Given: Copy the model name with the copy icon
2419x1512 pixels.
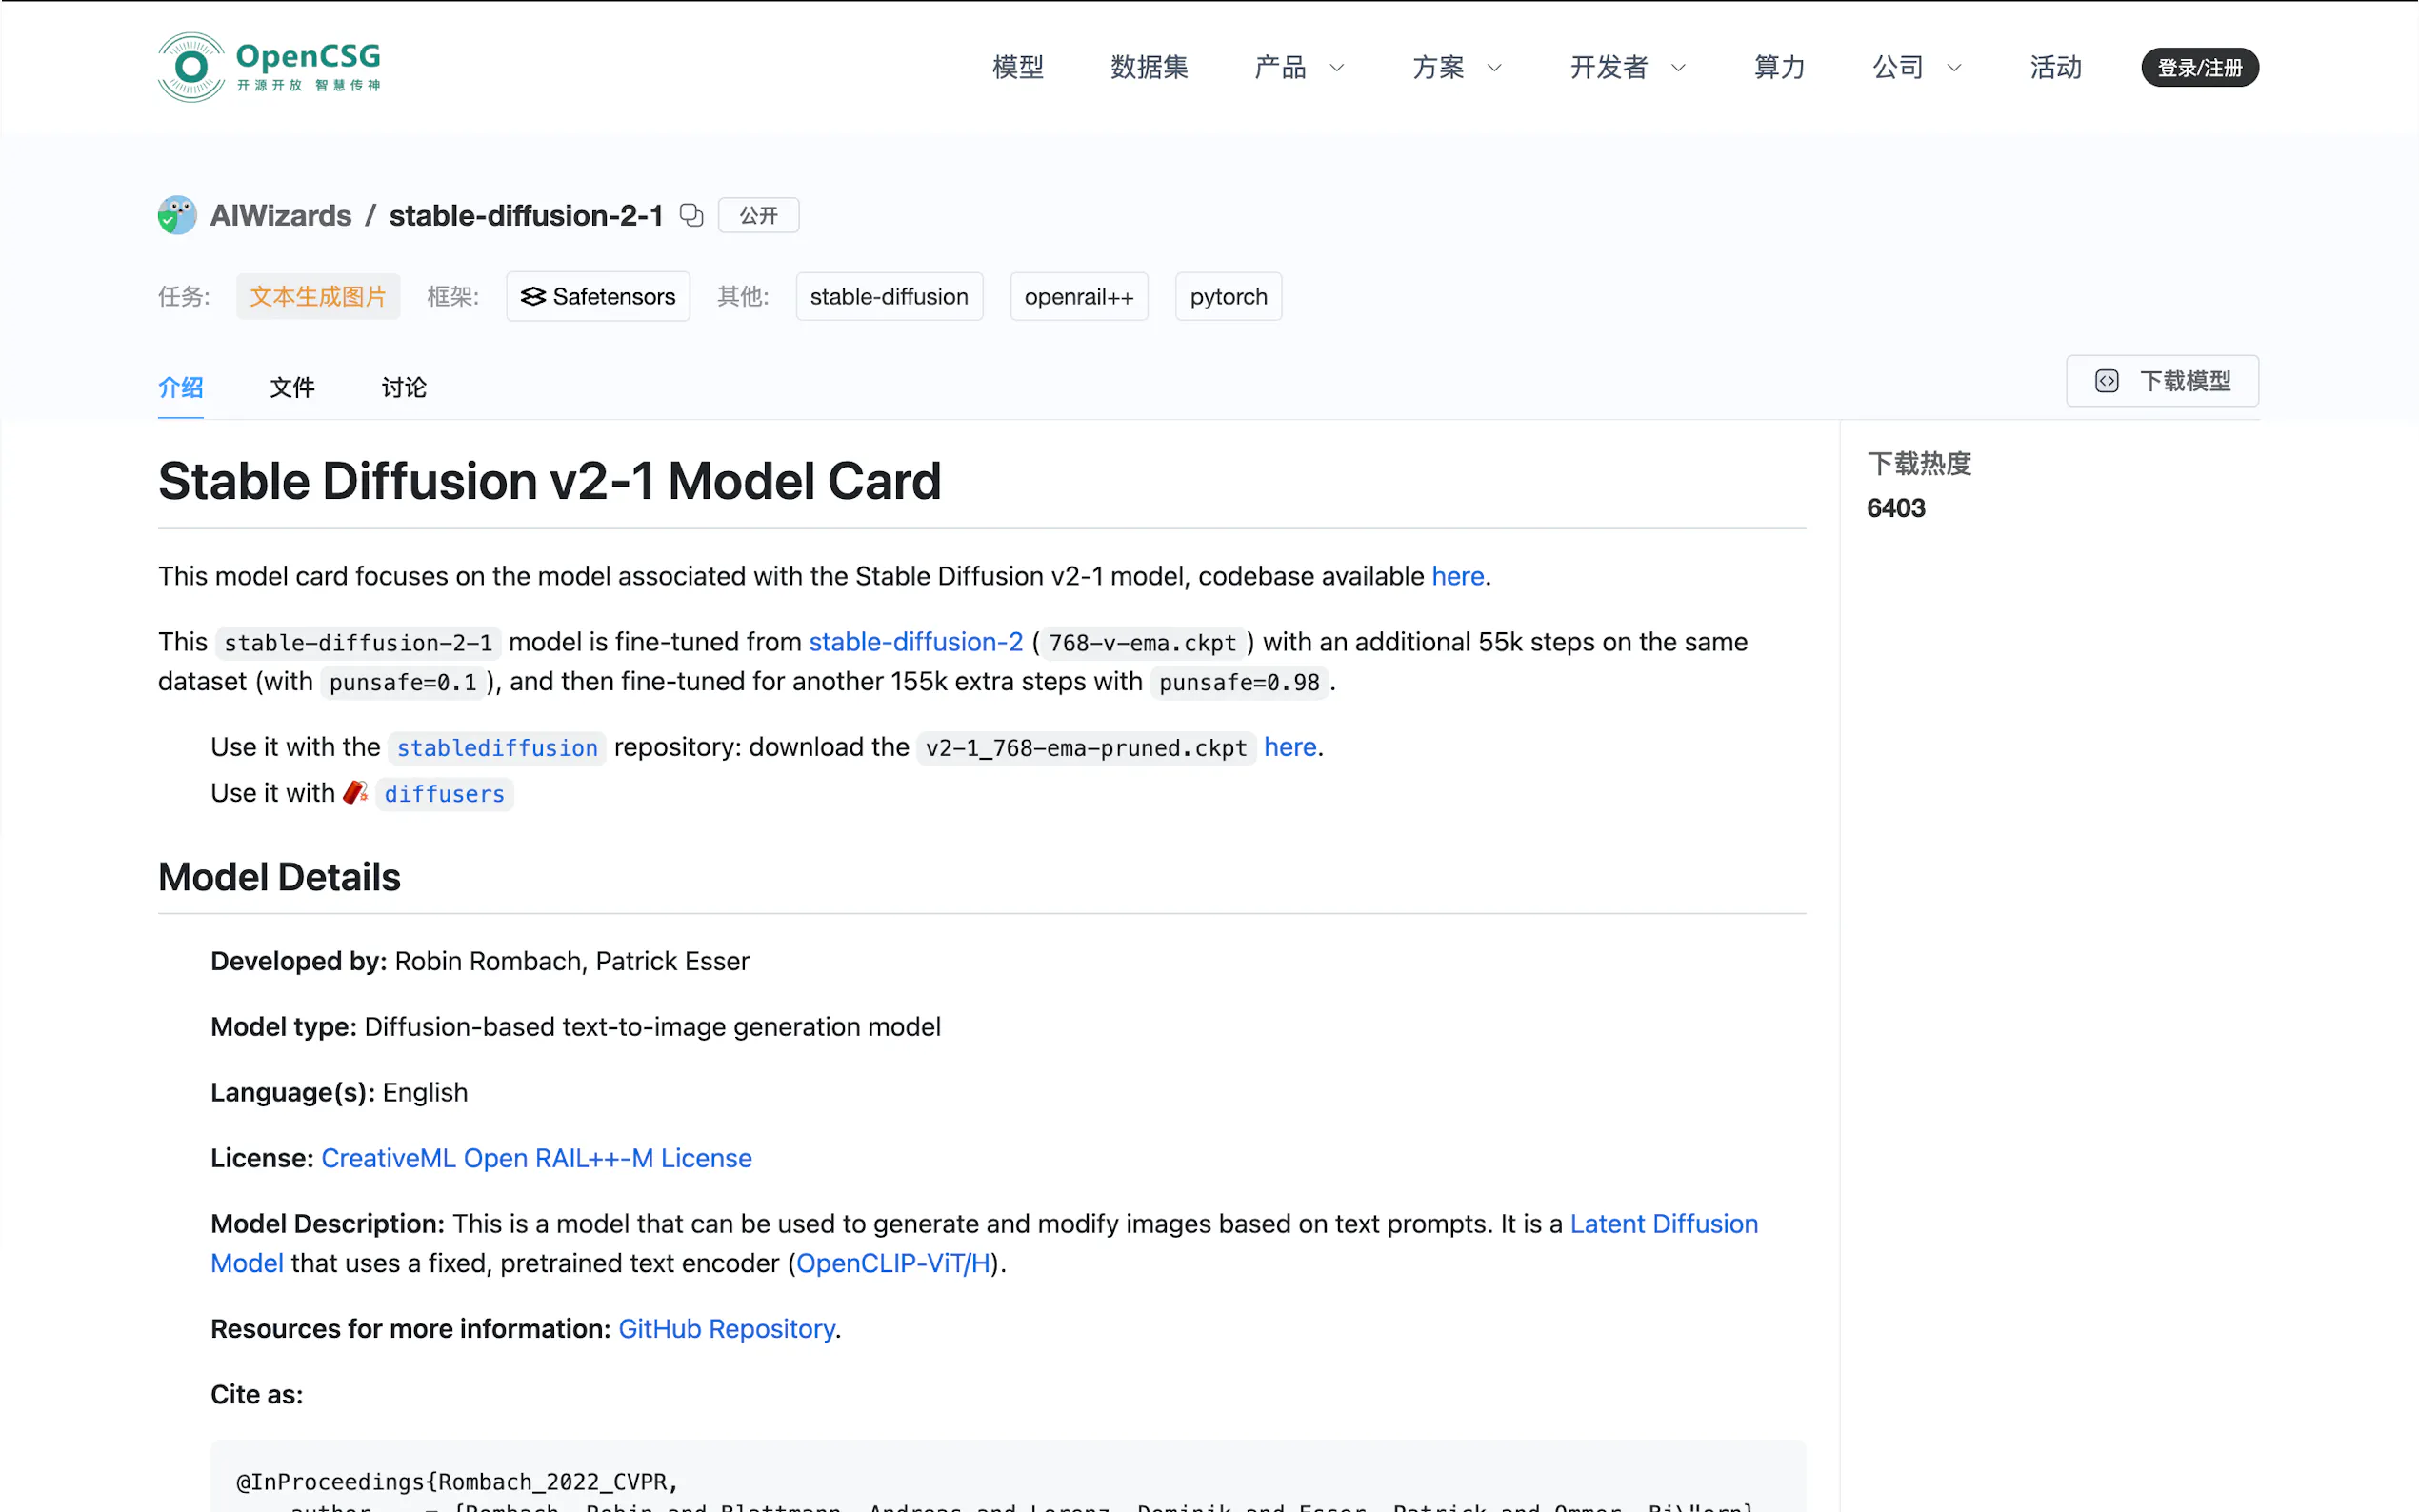Looking at the screenshot, I should click(691, 215).
